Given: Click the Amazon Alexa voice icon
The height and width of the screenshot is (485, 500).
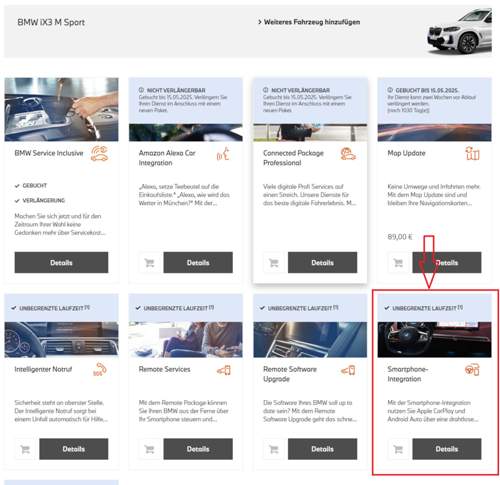Looking at the screenshot, I should point(224,154).
